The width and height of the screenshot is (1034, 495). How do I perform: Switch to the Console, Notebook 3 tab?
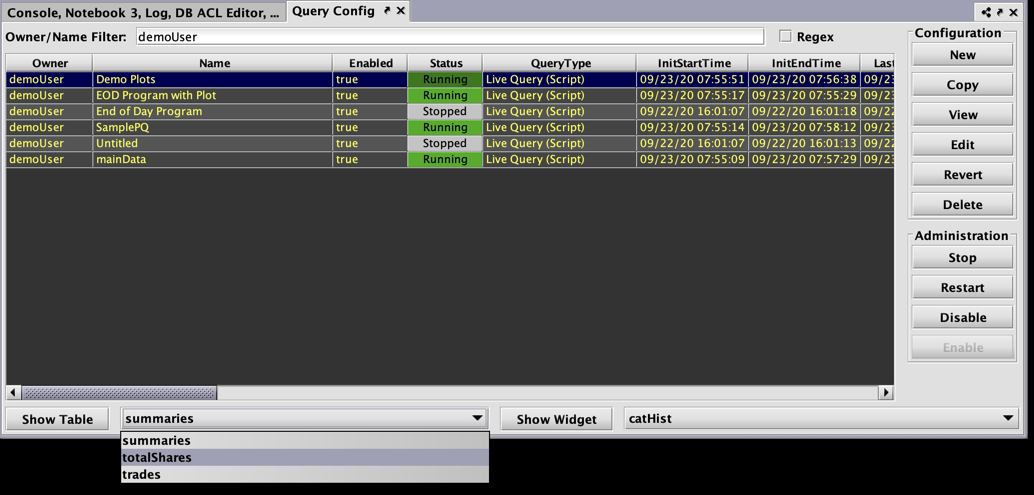pyautogui.click(x=143, y=13)
